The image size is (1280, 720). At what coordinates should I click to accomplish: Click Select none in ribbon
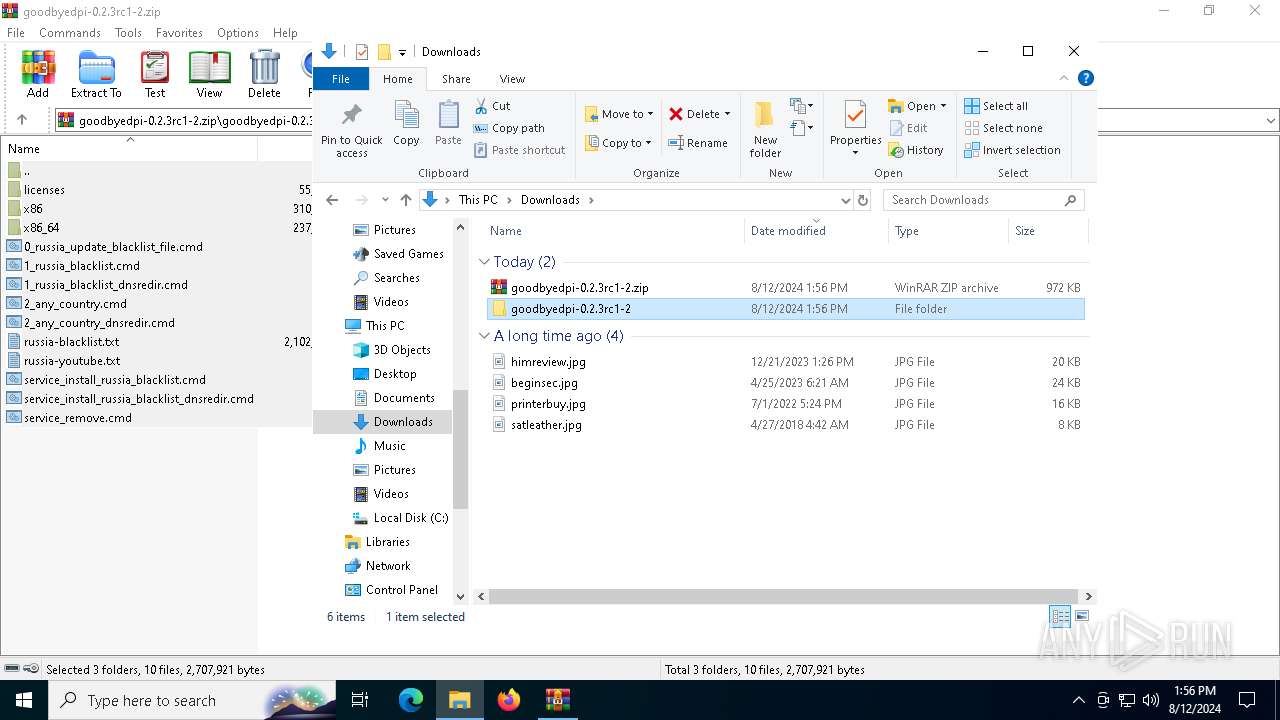point(1003,128)
